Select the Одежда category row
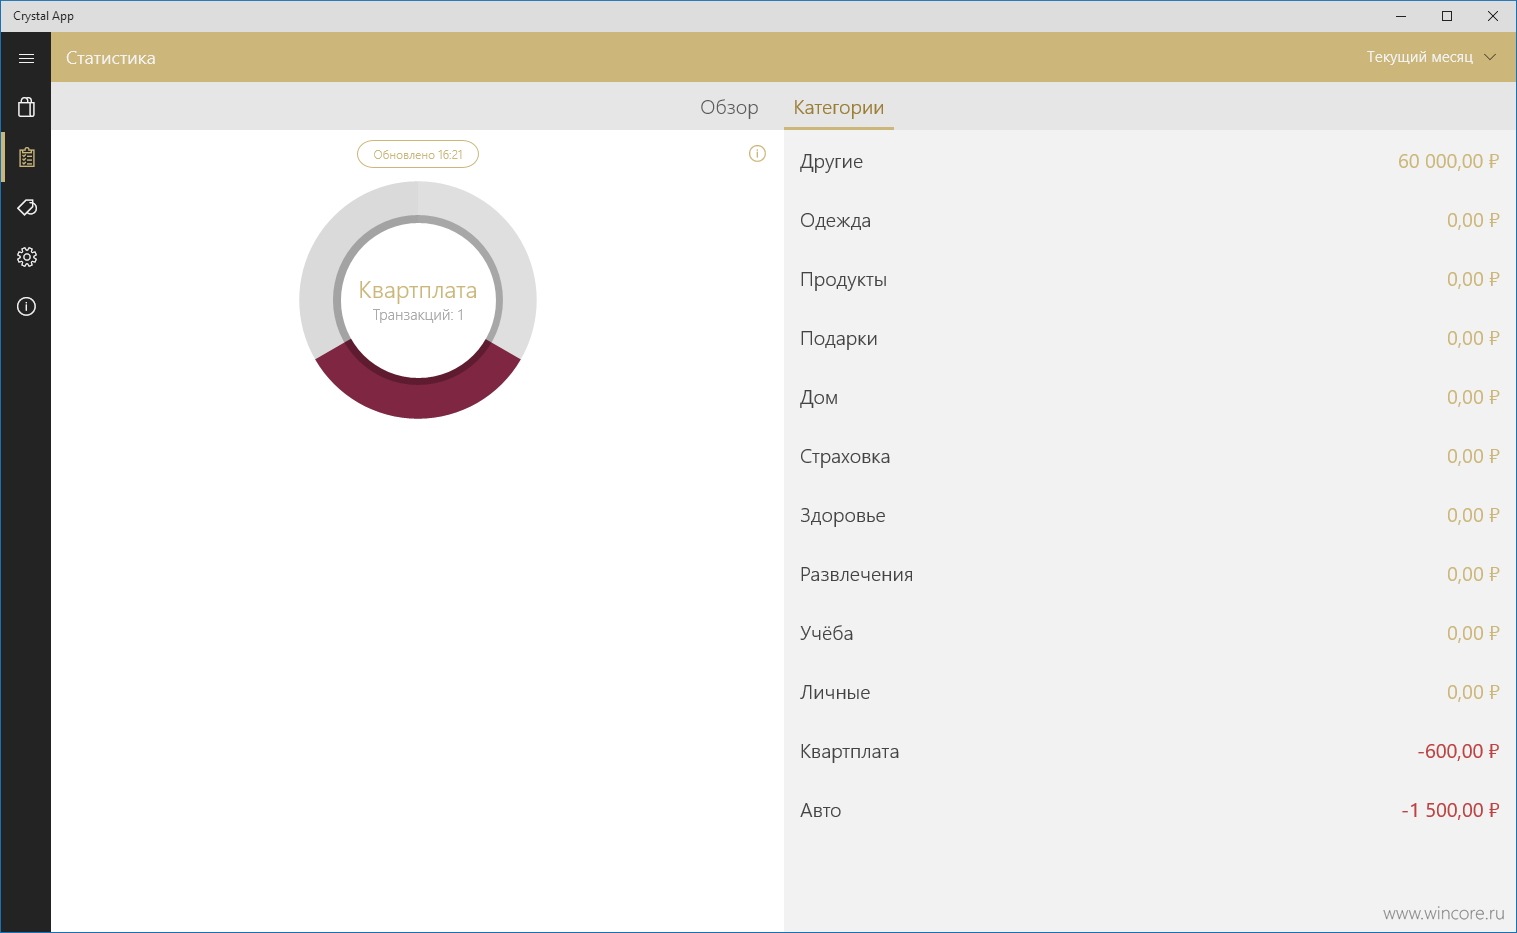The height and width of the screenshot is (933, 1517). point(1150,220)
